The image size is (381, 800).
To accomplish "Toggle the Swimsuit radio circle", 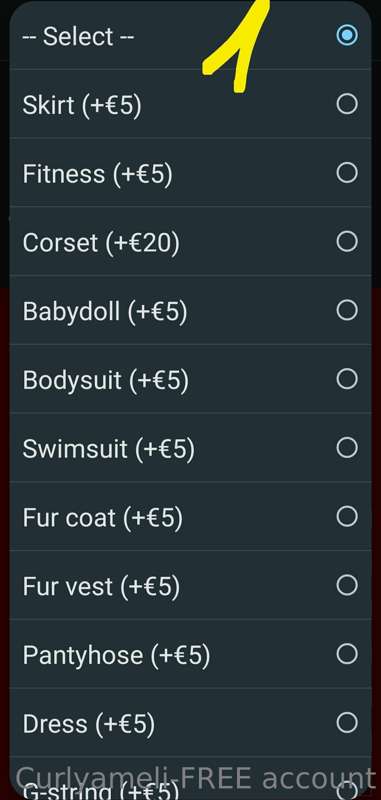I will pos(347,447).
